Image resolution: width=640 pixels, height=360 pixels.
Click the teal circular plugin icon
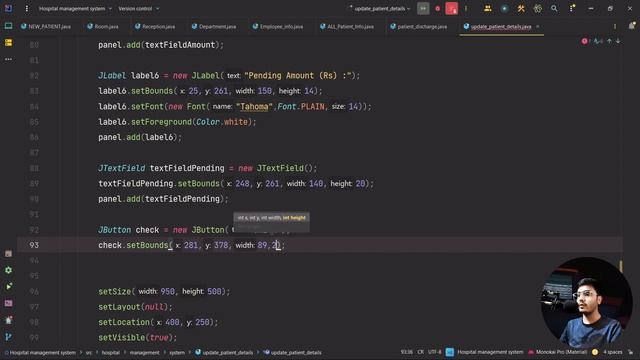pyautogui.click(x=504, y=9)
